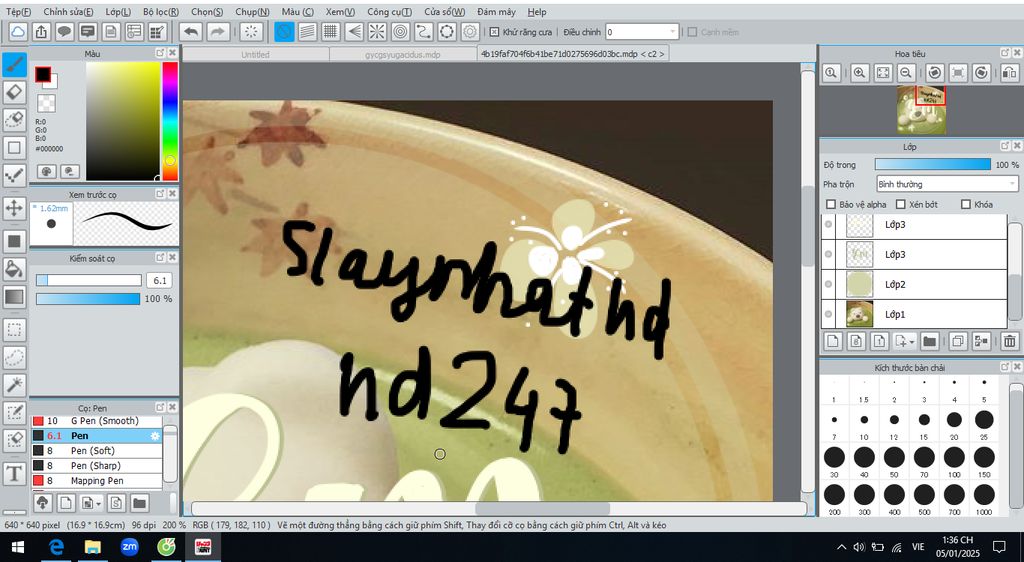Screen dimensions: 1024x562
Task: Enable Khóa layer lock checkbox
Action: (x=966, y=204)
